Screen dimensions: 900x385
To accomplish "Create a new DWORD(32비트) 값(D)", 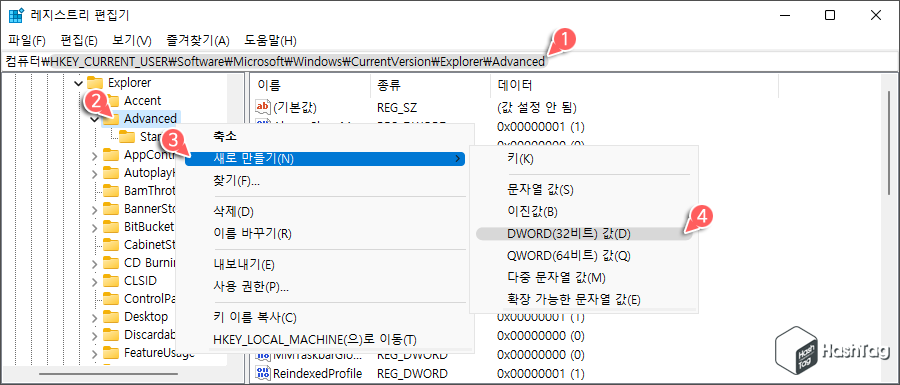I will click(584, 234).
